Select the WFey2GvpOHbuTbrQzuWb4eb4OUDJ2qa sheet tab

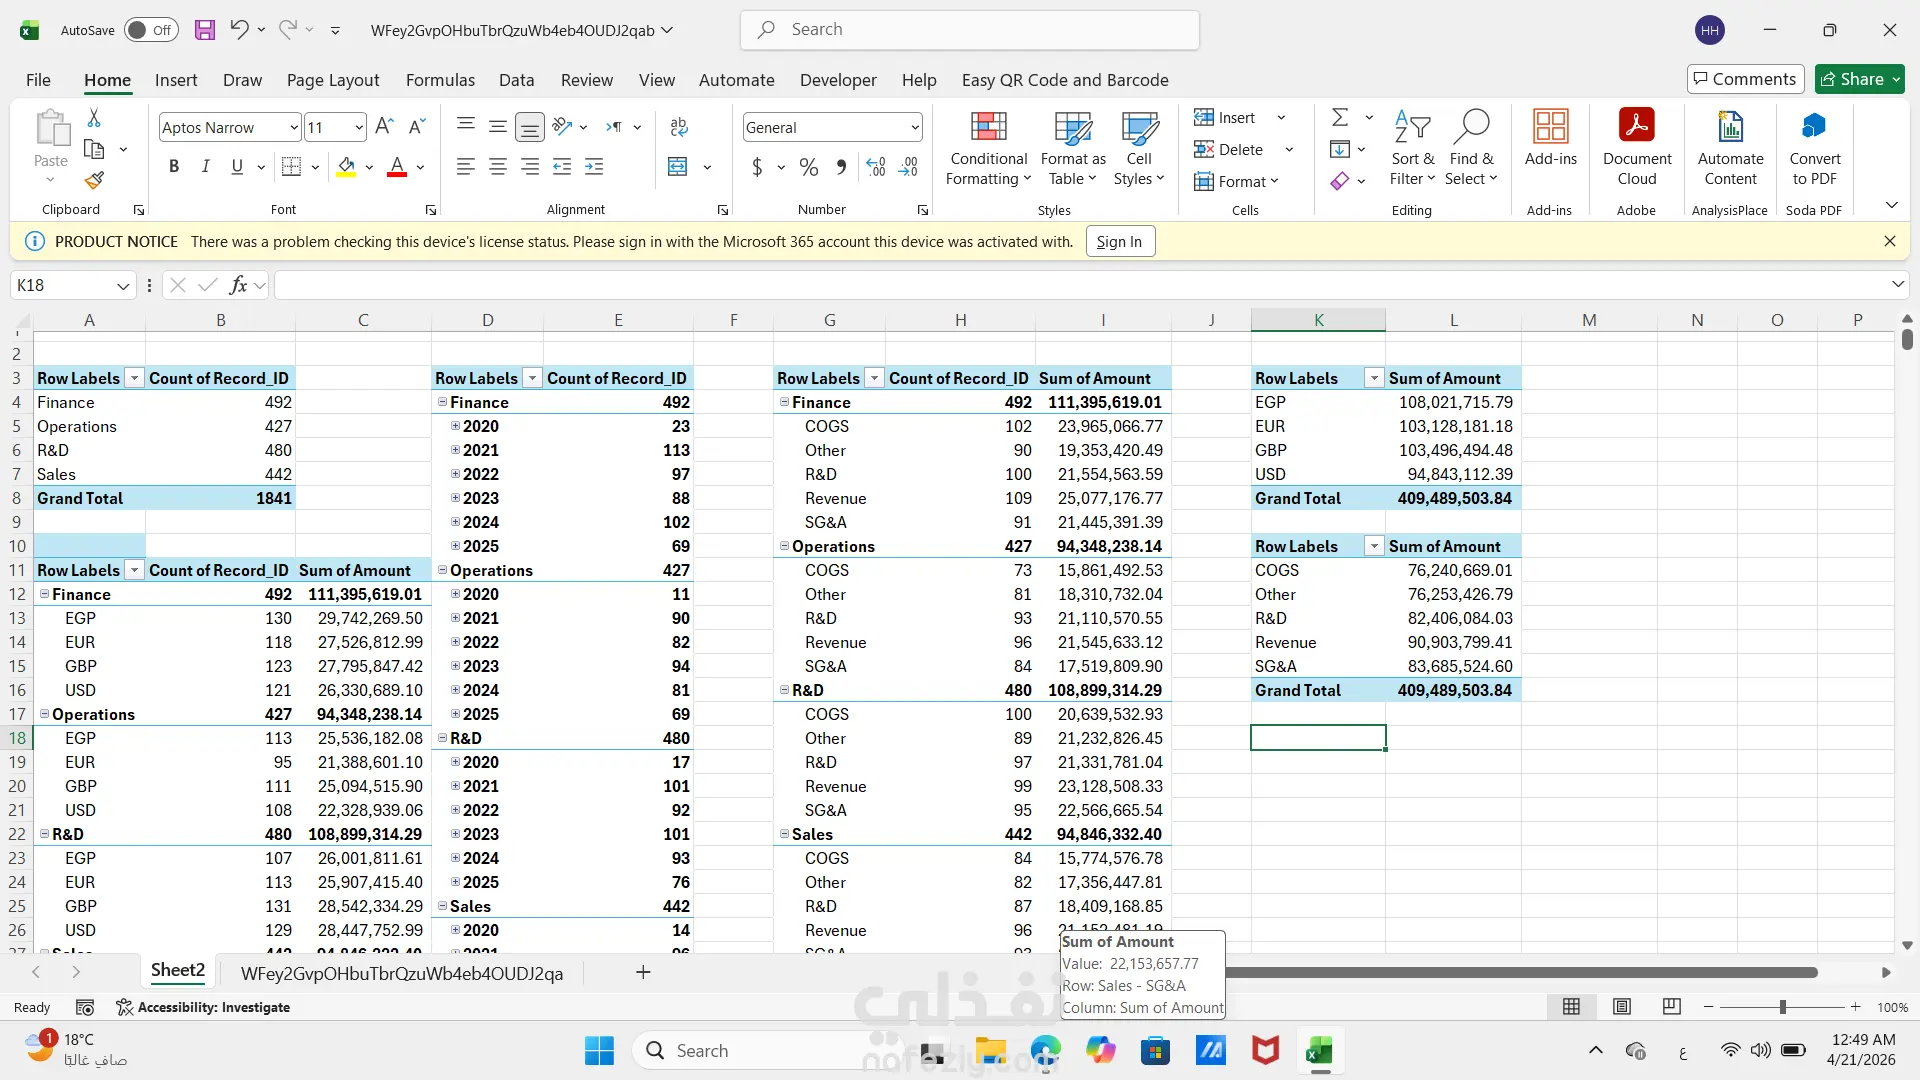click(x=402, y=973)
